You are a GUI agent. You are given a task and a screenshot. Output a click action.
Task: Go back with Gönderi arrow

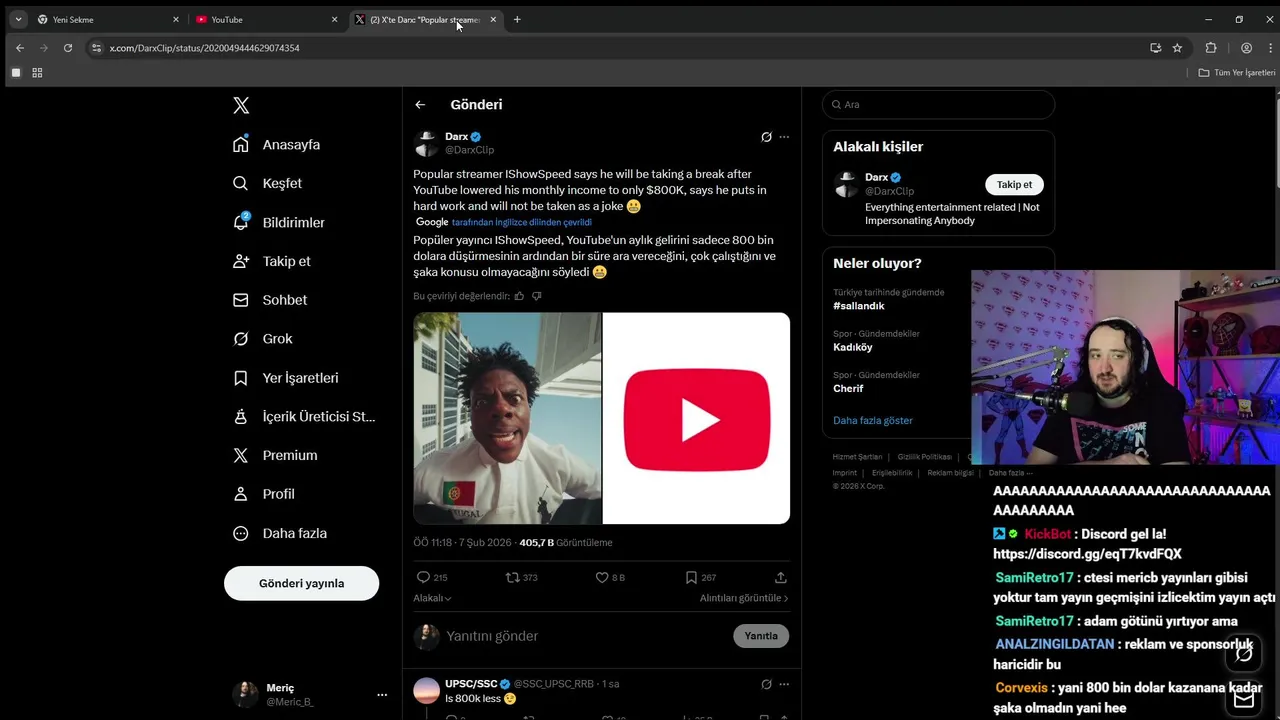(x=420, y=104)
